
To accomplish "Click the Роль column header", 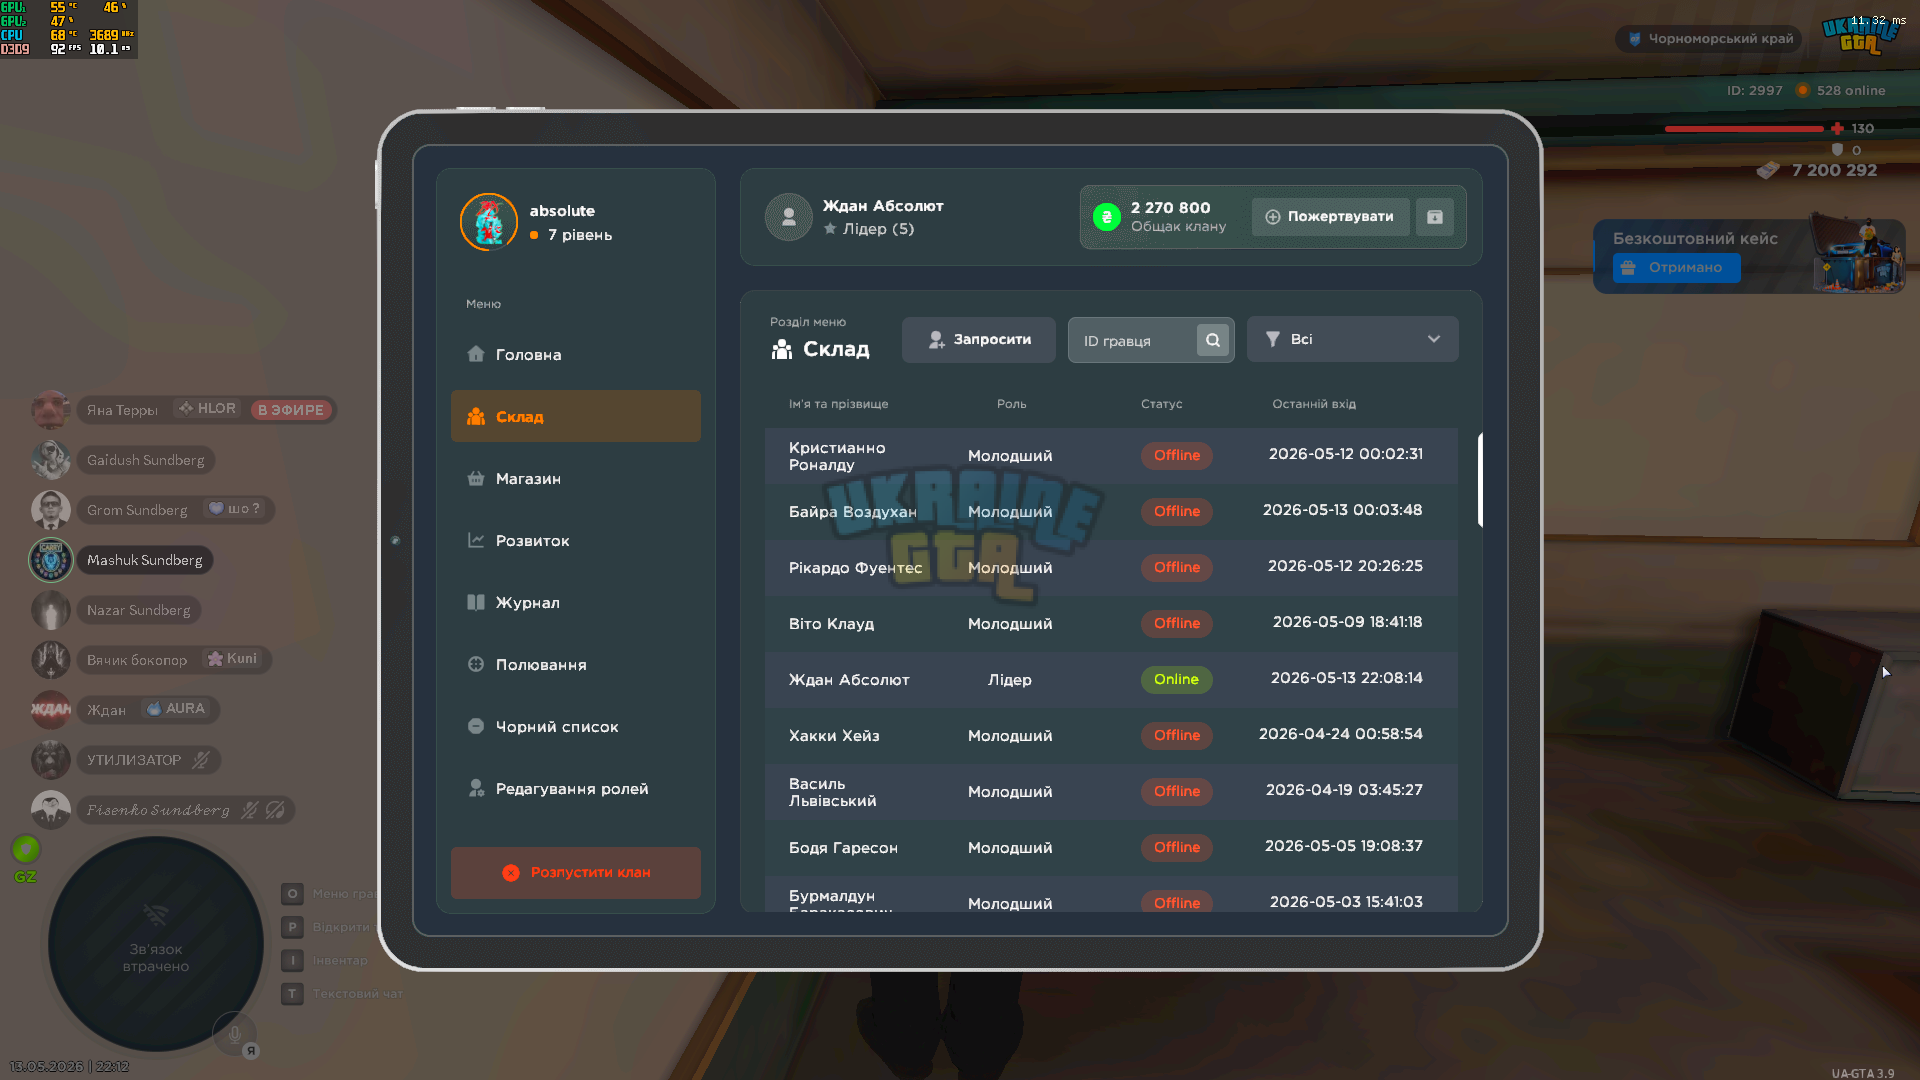I will pyautogui.click(x=1011, y=404).
